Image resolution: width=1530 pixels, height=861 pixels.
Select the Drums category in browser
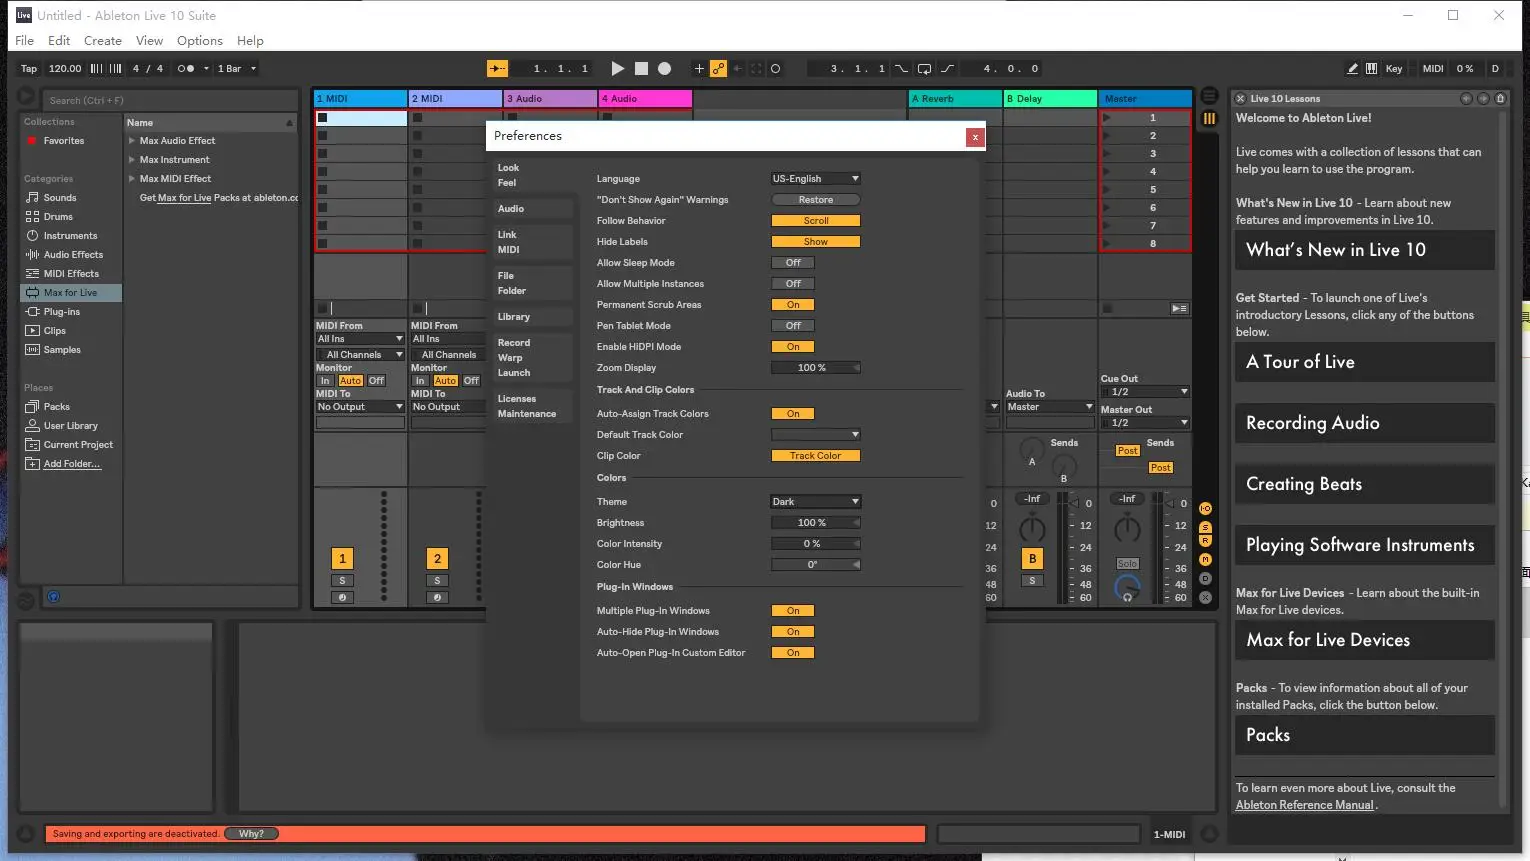coord(58,216)
